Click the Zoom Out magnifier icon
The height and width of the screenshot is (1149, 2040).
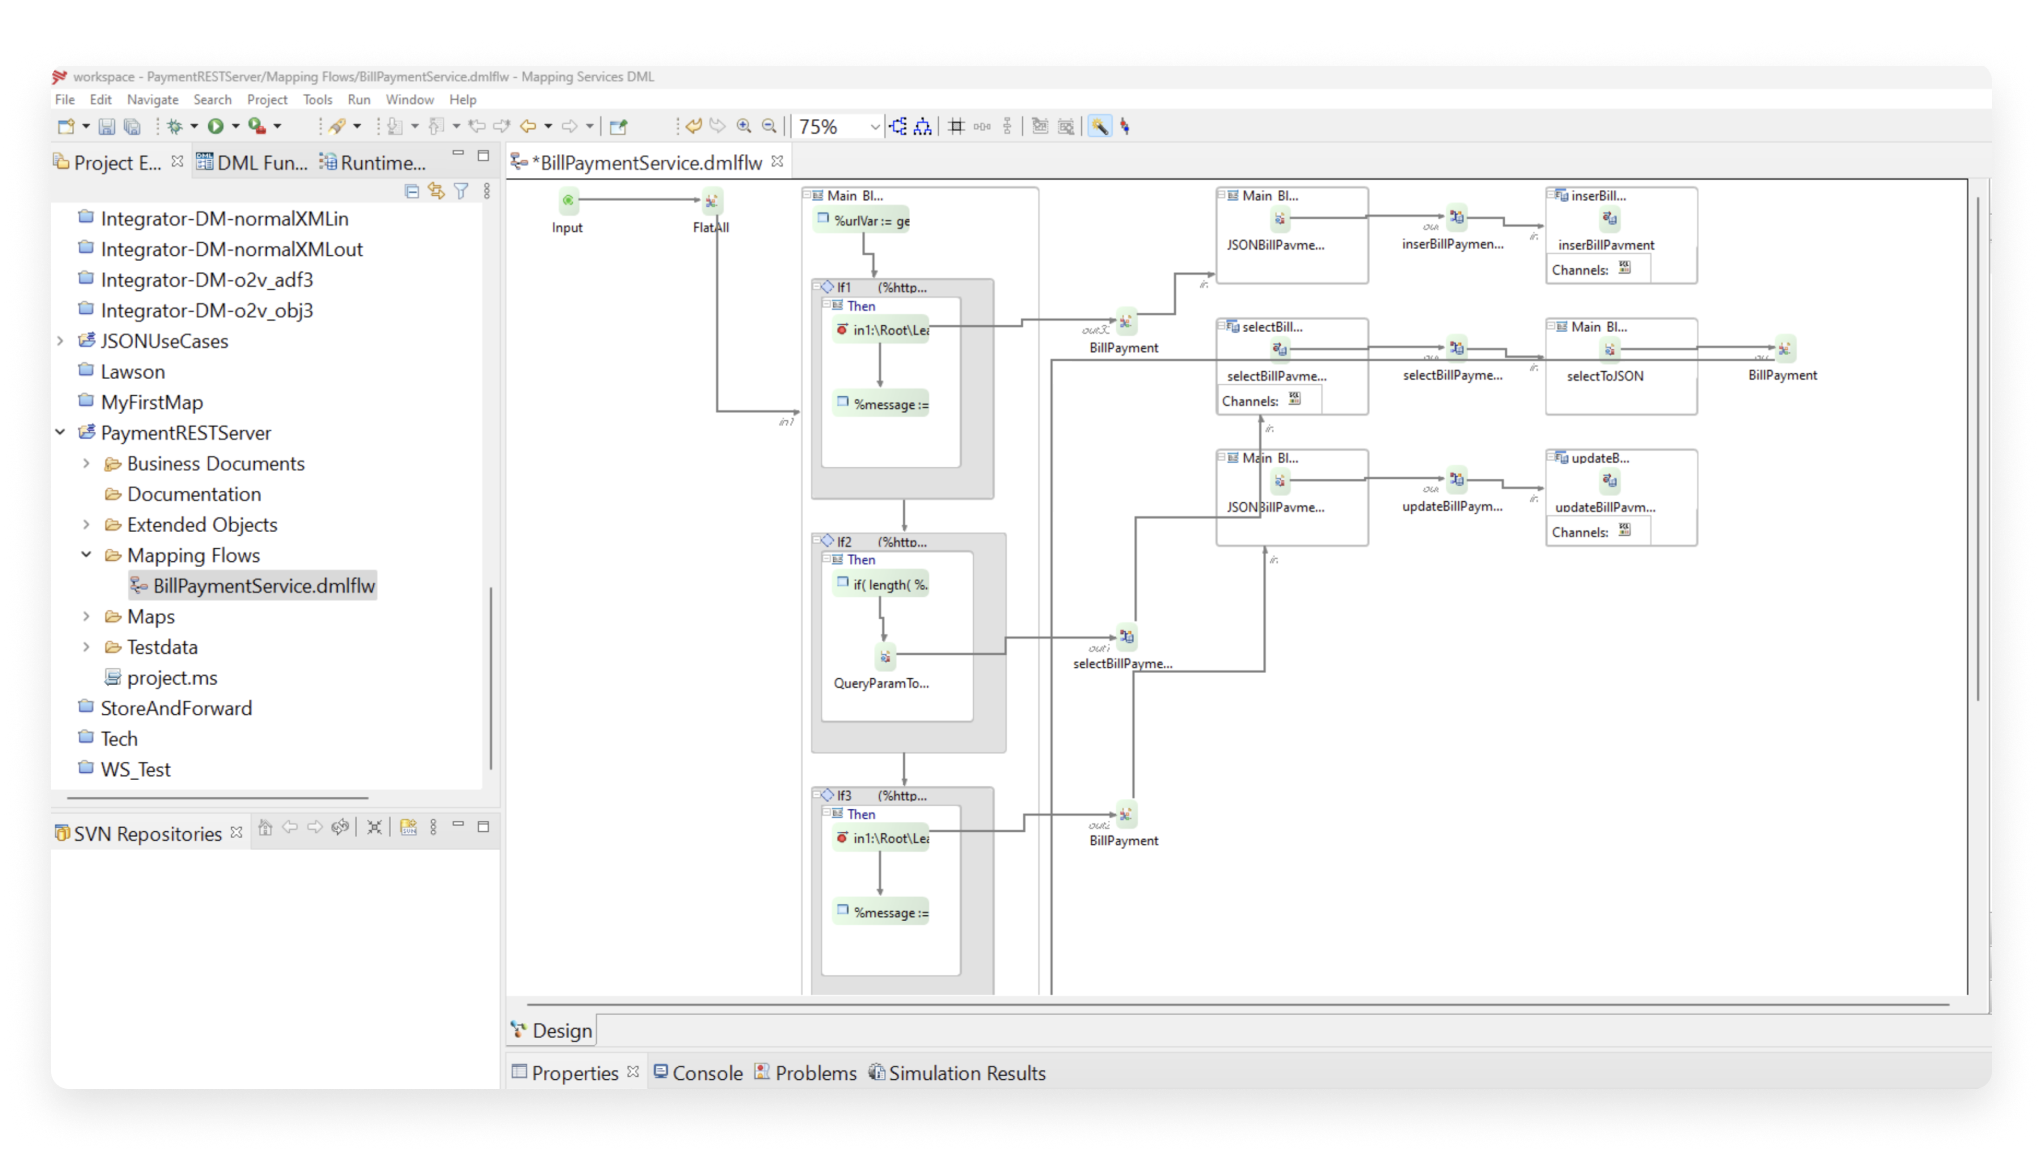[x=769, y=126]
